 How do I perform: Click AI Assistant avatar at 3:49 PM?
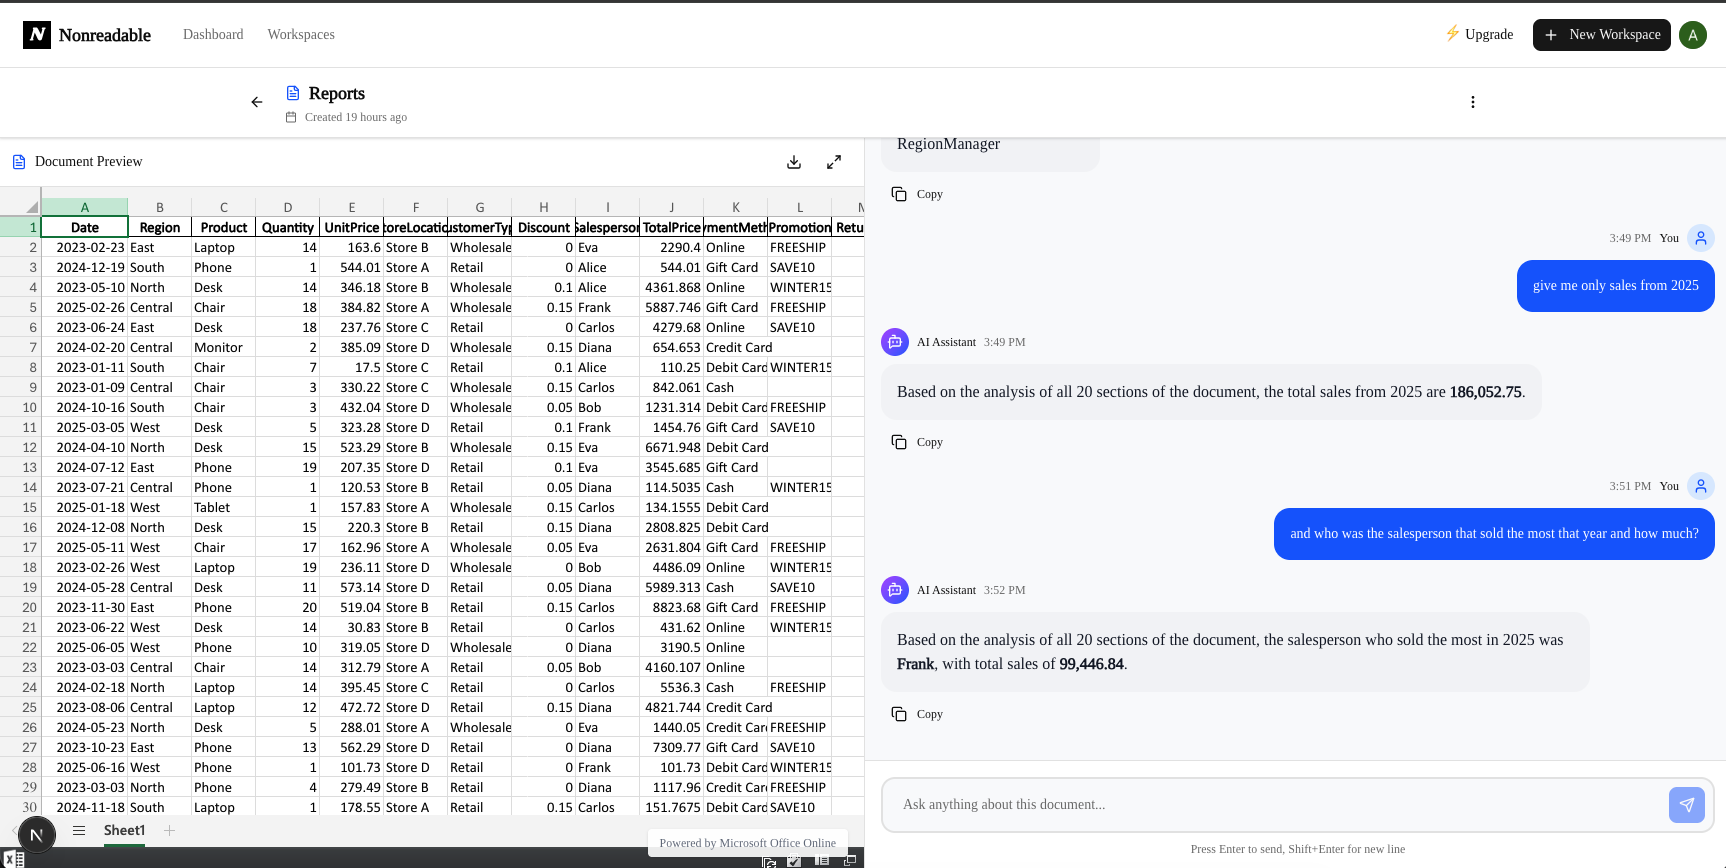[895, 342]
